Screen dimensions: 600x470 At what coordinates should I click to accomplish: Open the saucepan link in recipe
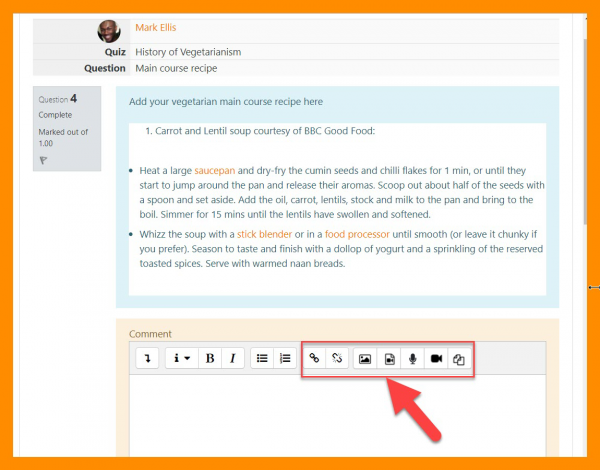point(214,171)
